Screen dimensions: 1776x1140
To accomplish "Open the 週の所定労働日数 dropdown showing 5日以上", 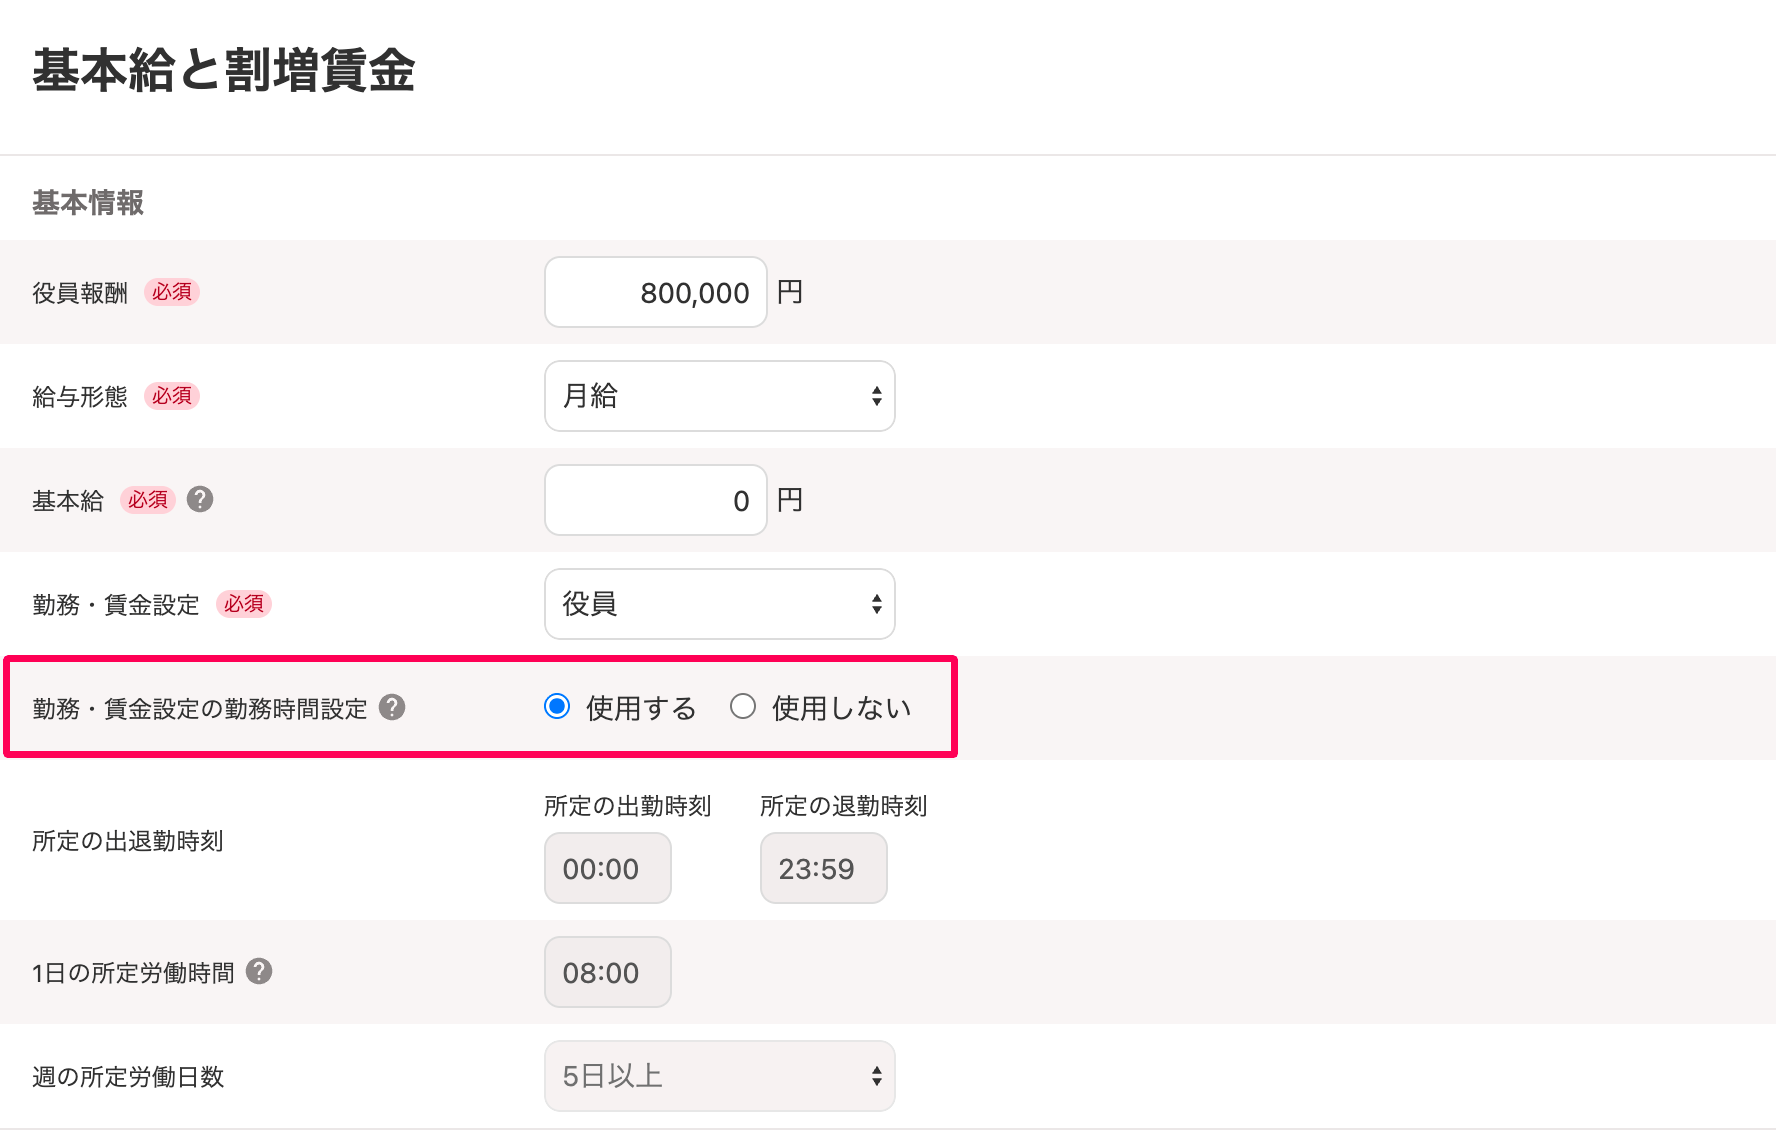I will click(720, 1076).
